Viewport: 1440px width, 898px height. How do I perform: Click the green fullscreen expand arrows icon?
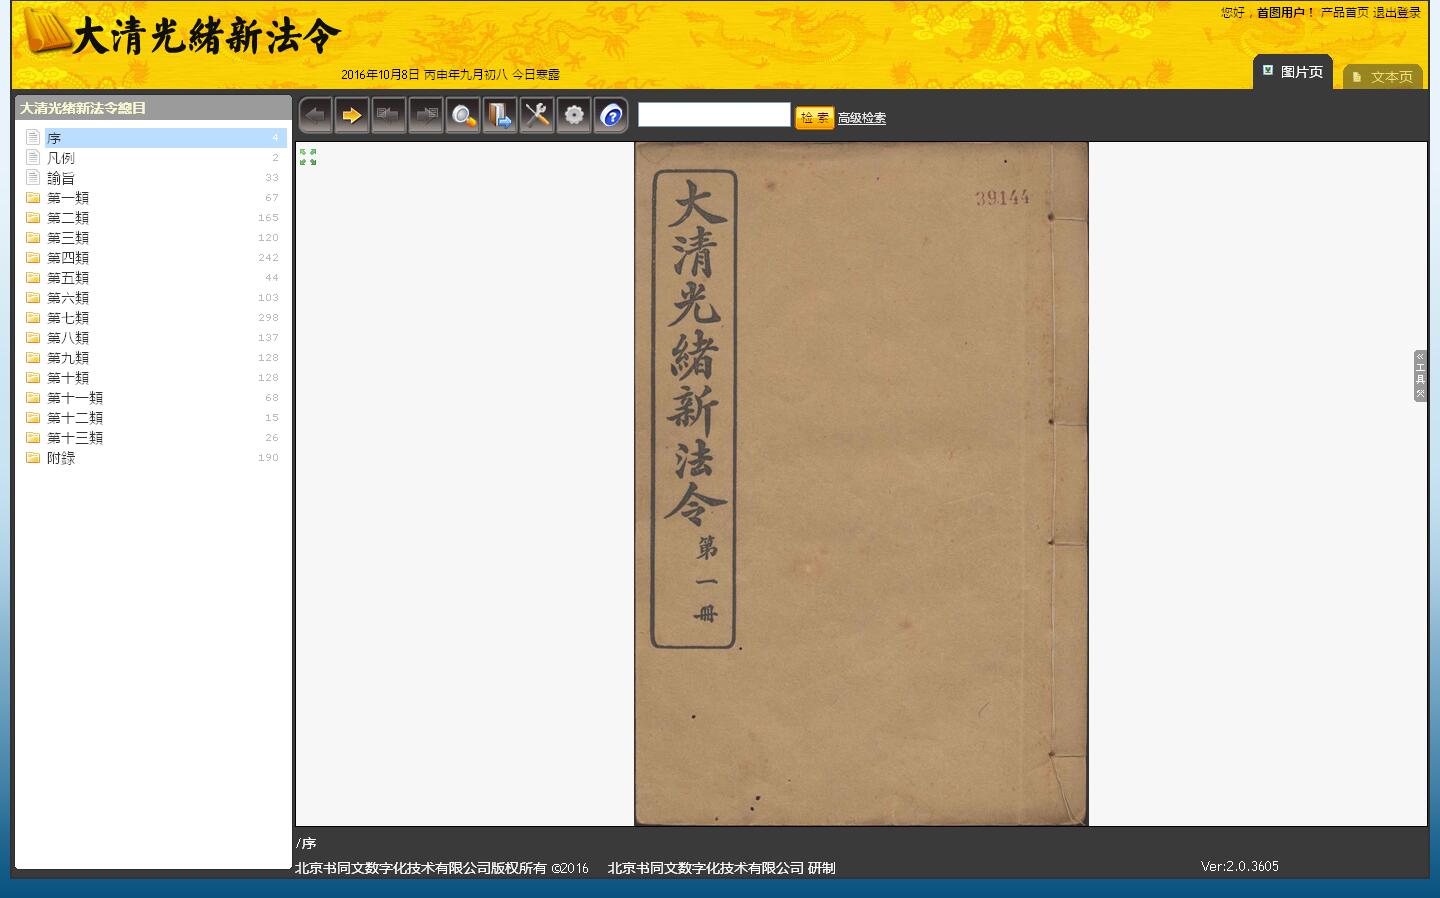click(x=308, y=157)
